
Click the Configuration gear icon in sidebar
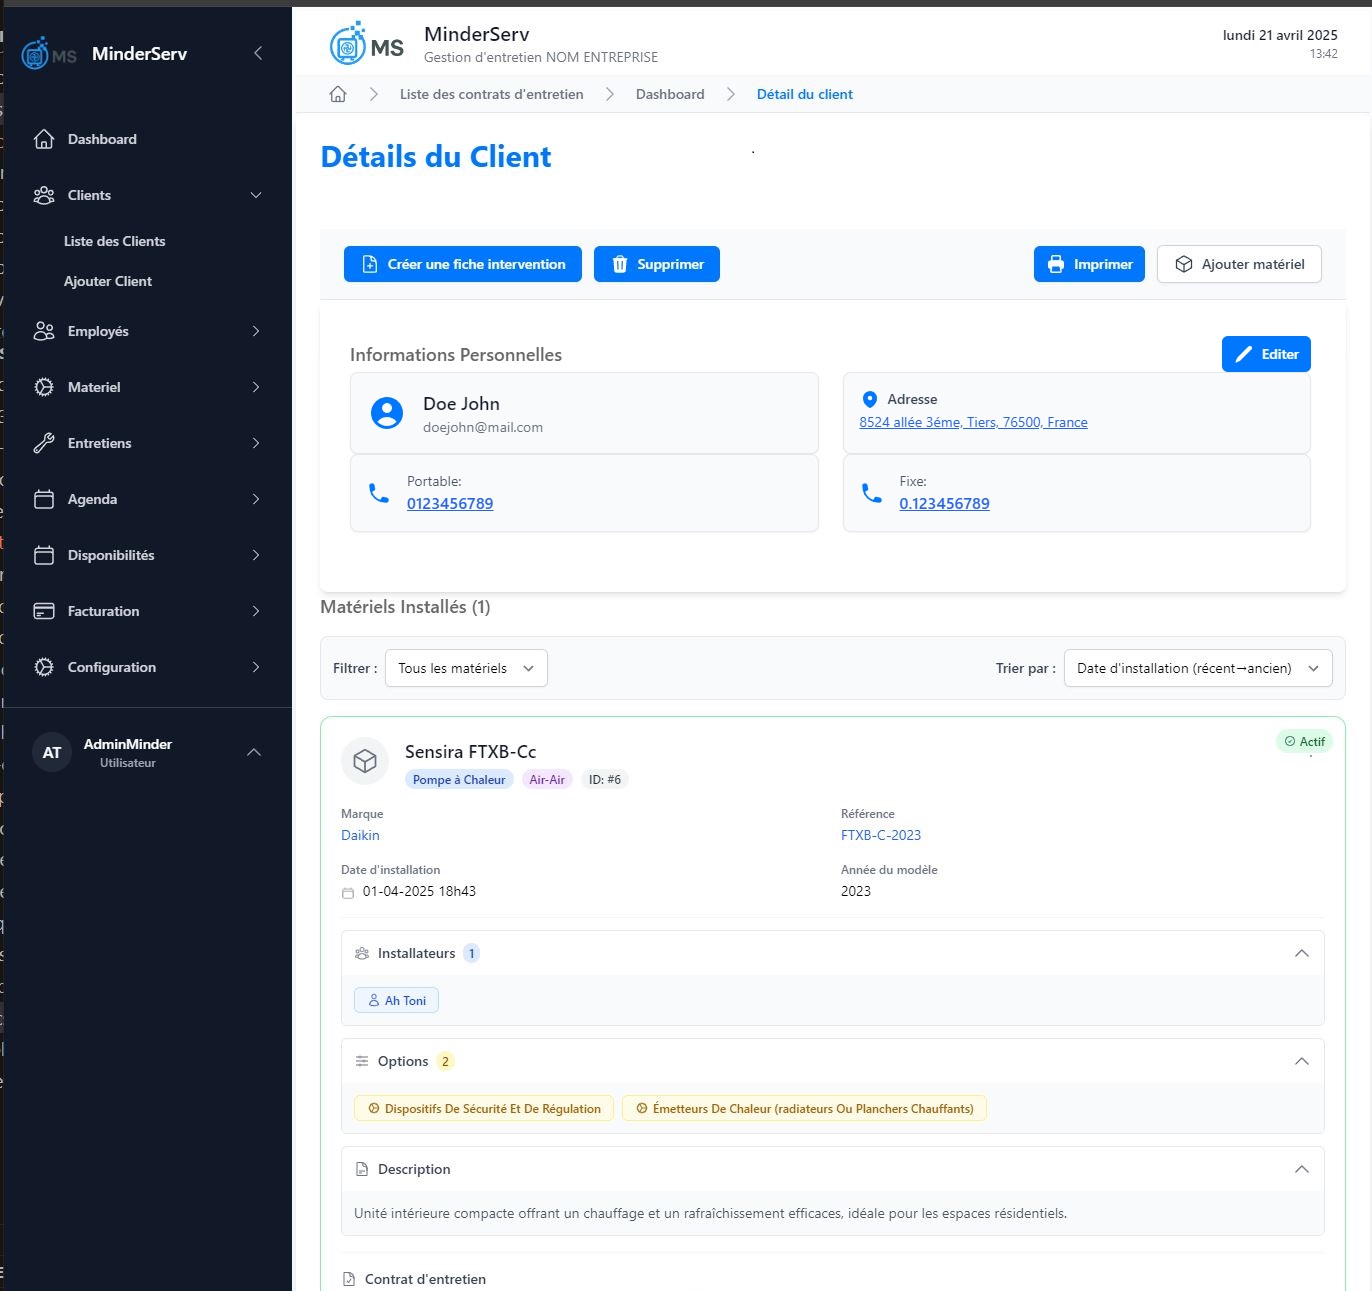(44, 667)
